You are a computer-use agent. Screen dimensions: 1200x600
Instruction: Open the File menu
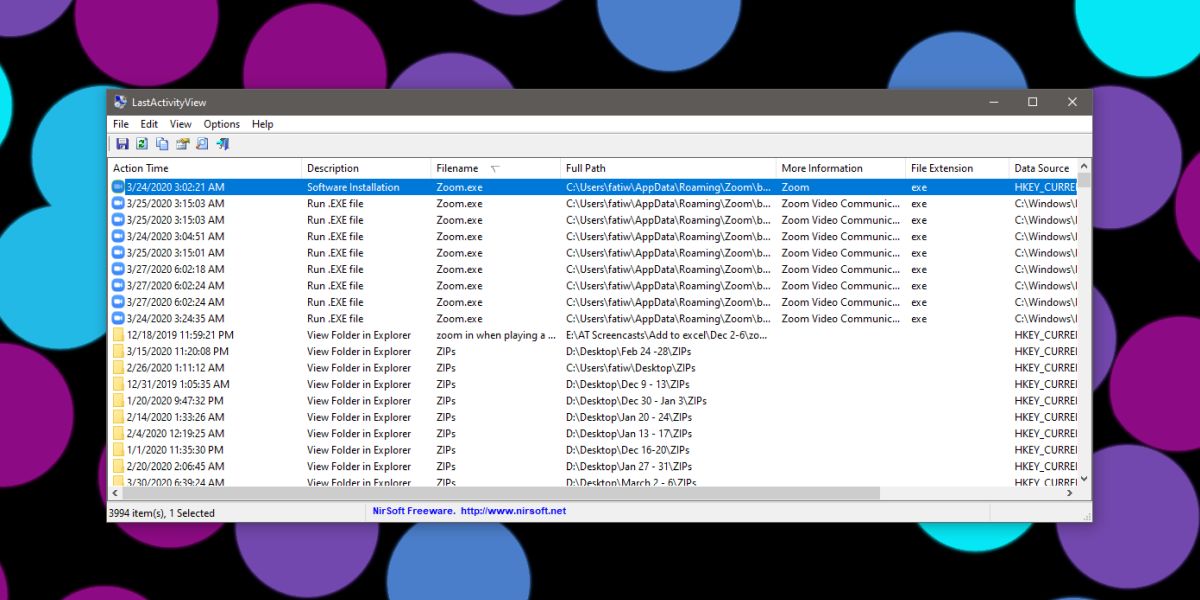pyautogui.click(x=121, y=124)
